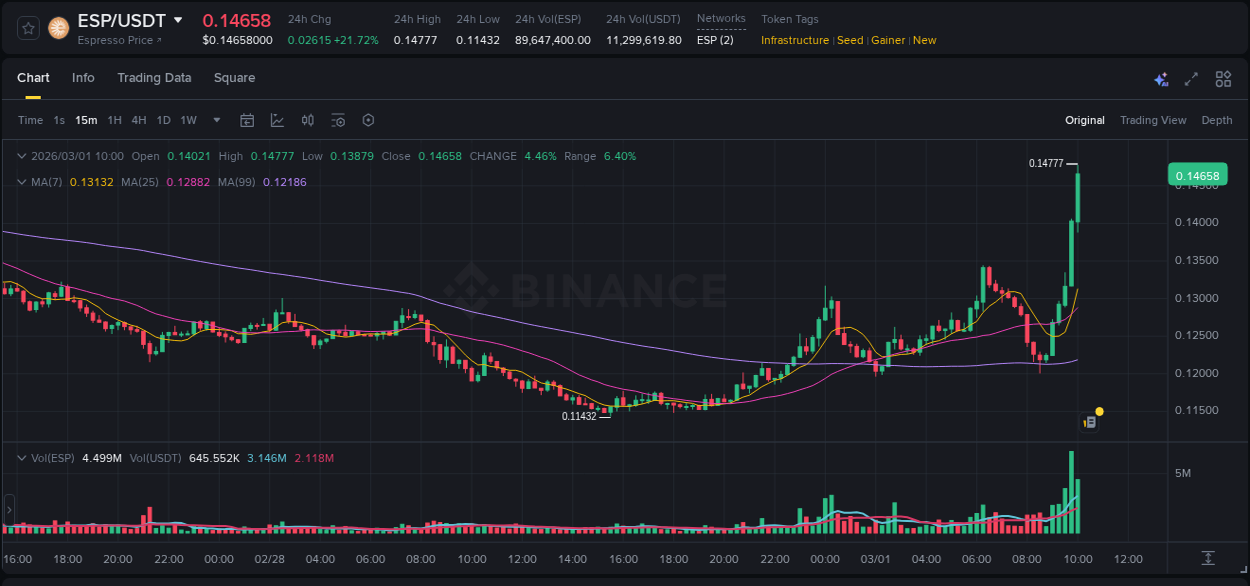Open the chart style selector icon
This screenshot has height=586, width=1250.
pyautogui.click(x=277, y=120)
